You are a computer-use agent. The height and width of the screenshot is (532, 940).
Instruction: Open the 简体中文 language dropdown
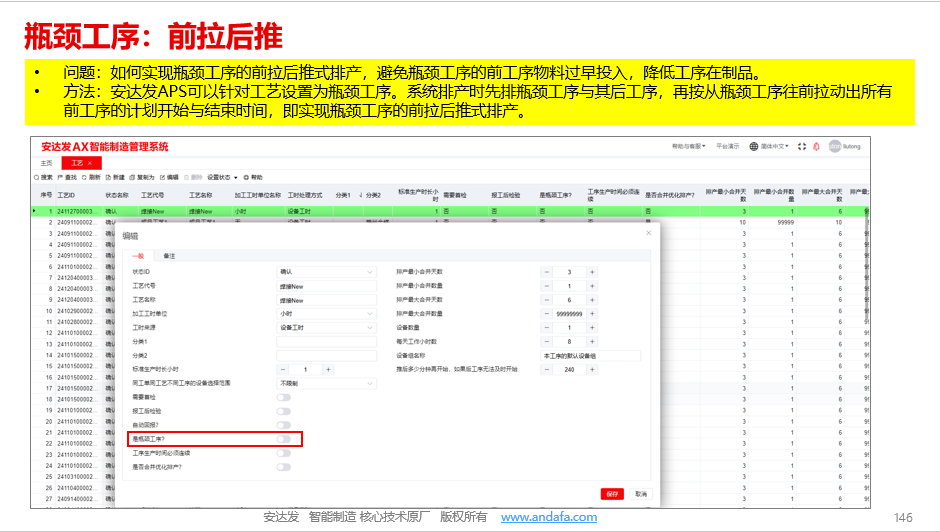tap(775, 146)
